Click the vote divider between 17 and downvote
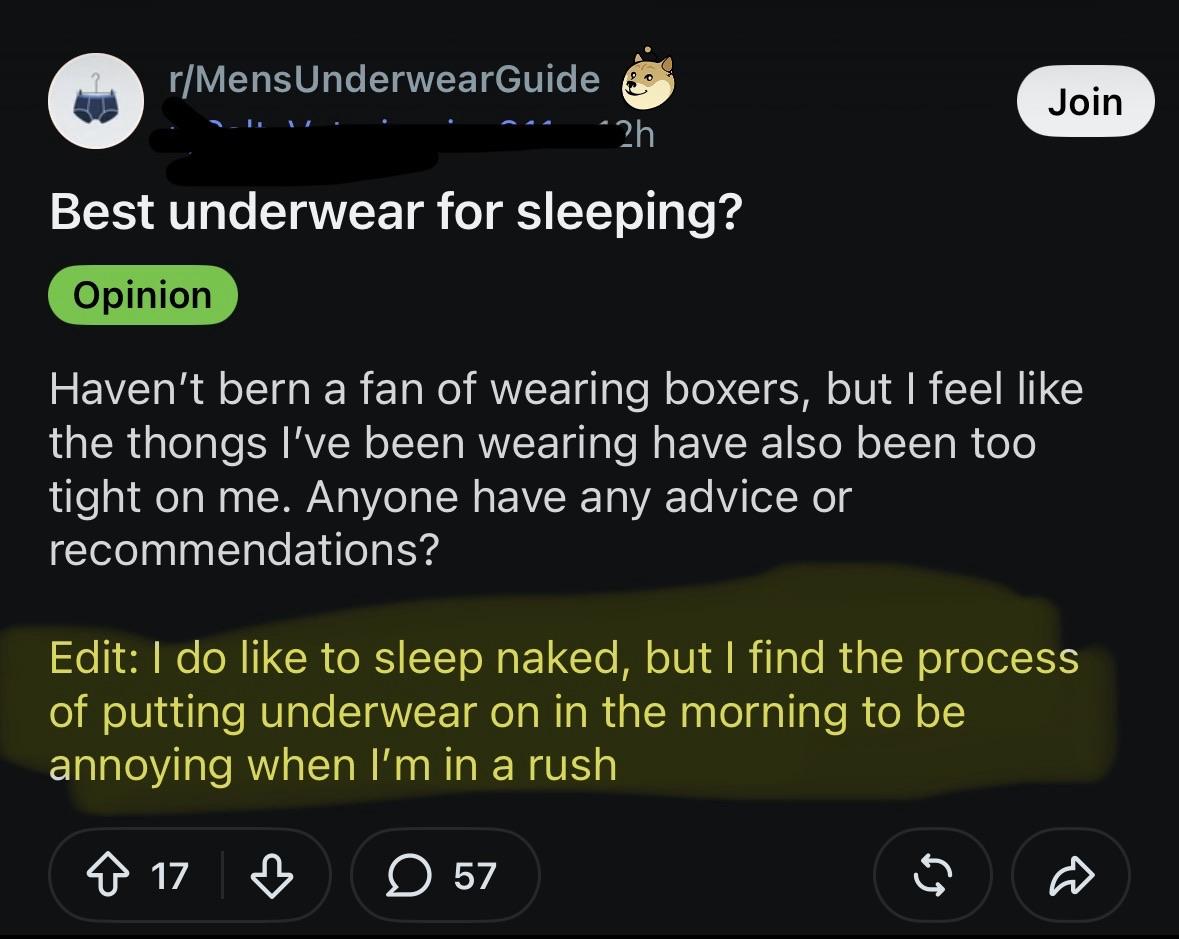Image resolution: width=1179 pixels, height=939 pixels. click(223, 875)
